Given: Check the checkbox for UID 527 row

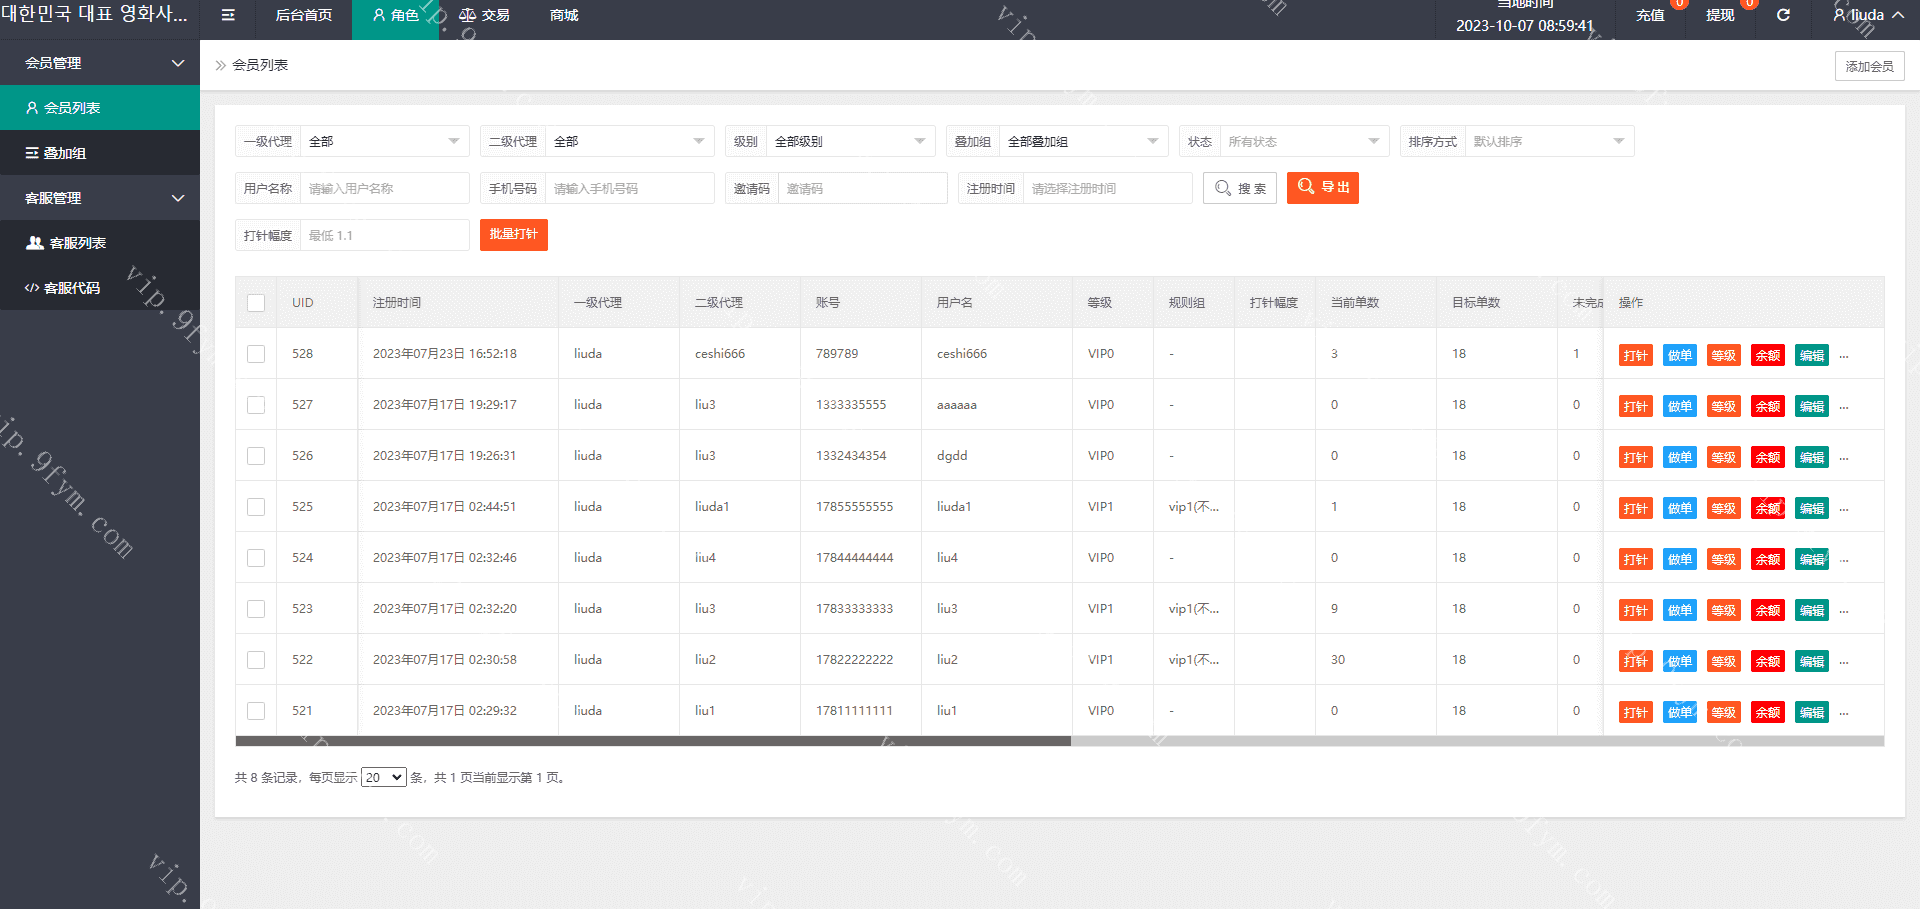Looking at the screenshot, I should [x=256, y=405].
